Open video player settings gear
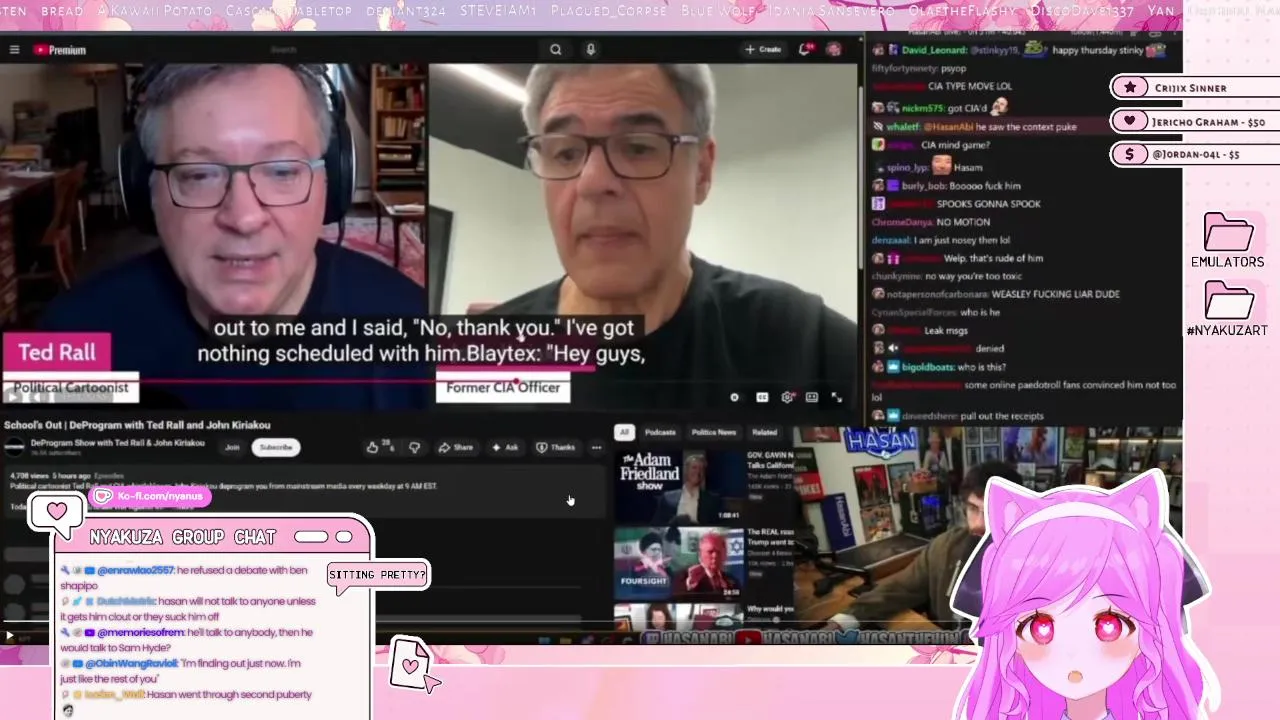The height and width of the screenshot is (720, 1280). 787,397
